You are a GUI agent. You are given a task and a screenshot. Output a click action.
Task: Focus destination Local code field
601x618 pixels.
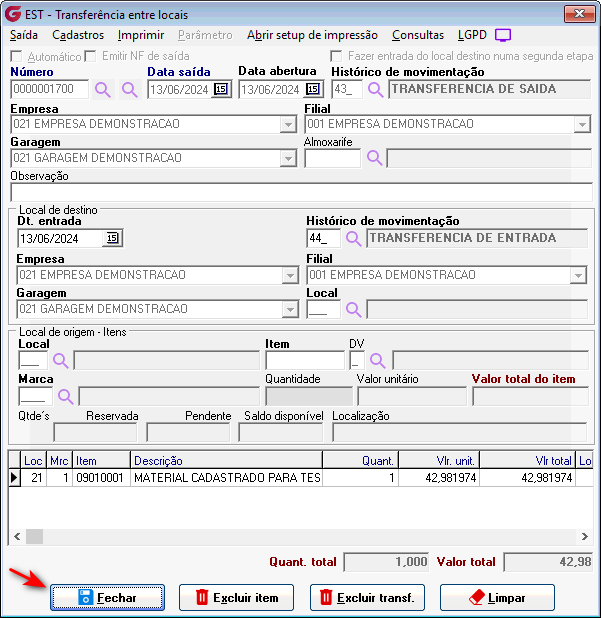[324, 309]
